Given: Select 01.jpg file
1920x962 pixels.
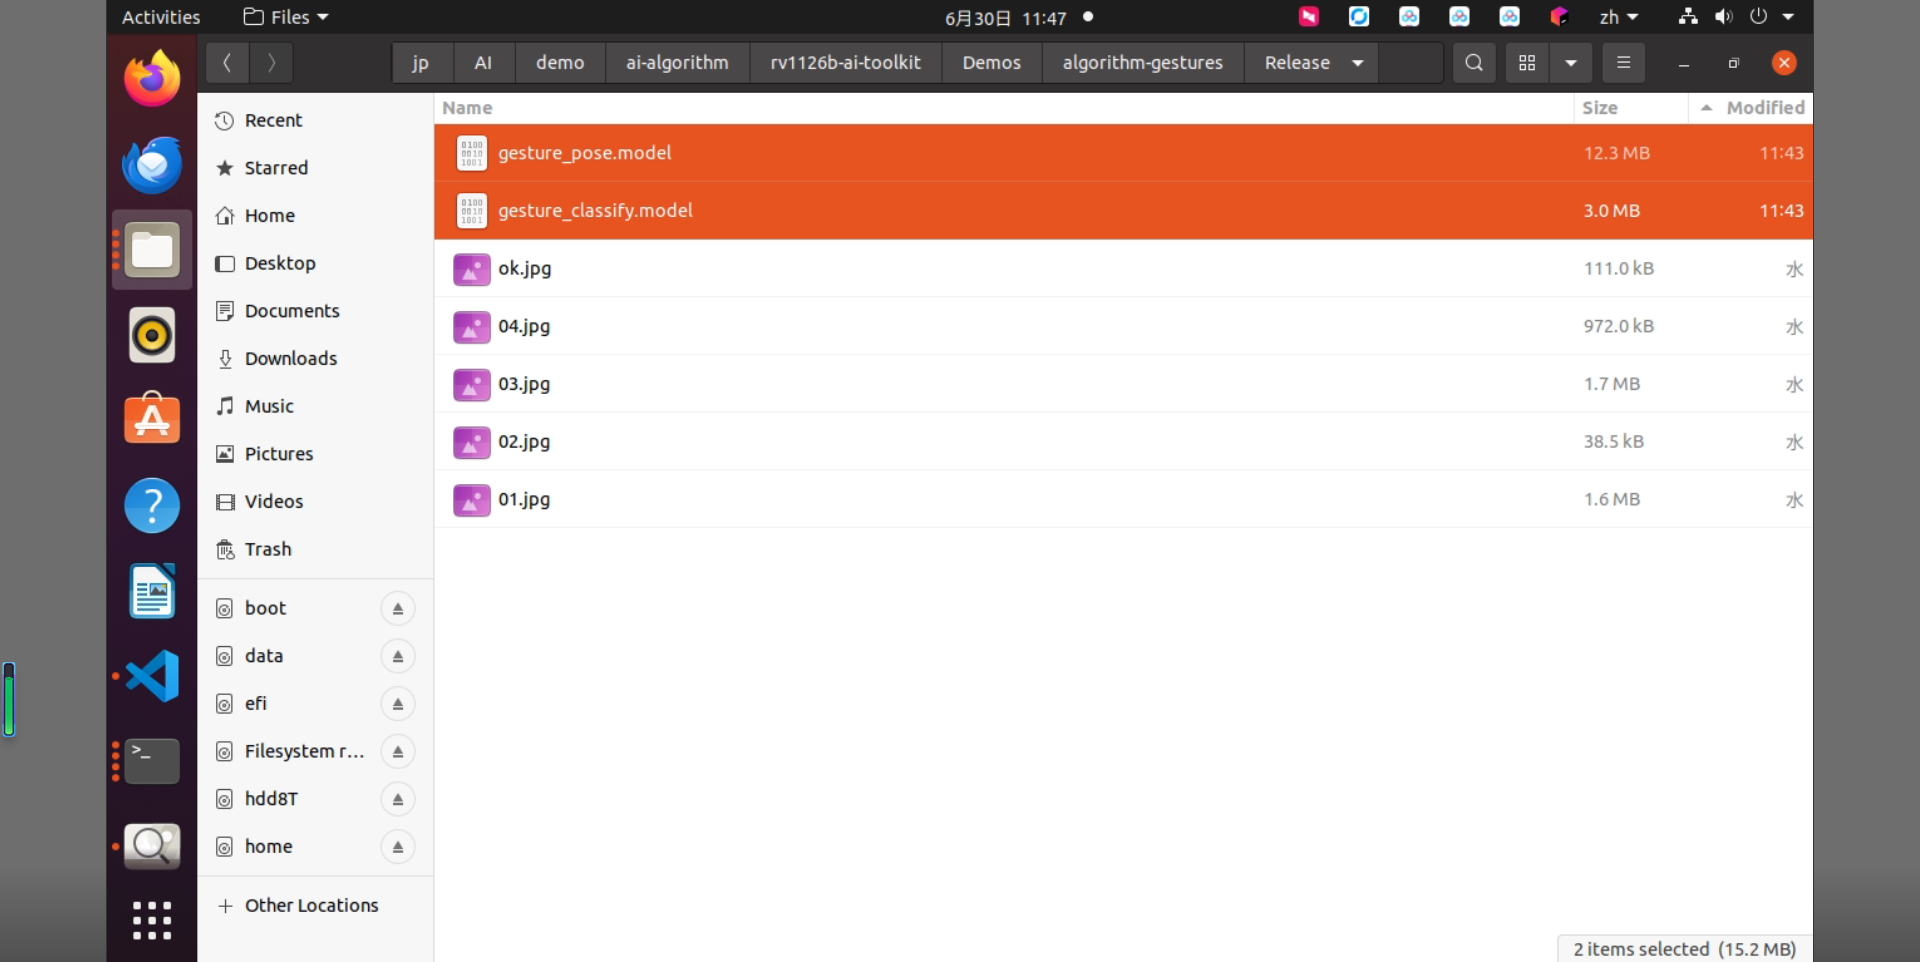Looking at the screenshot, I should (x=1123, y=500).
